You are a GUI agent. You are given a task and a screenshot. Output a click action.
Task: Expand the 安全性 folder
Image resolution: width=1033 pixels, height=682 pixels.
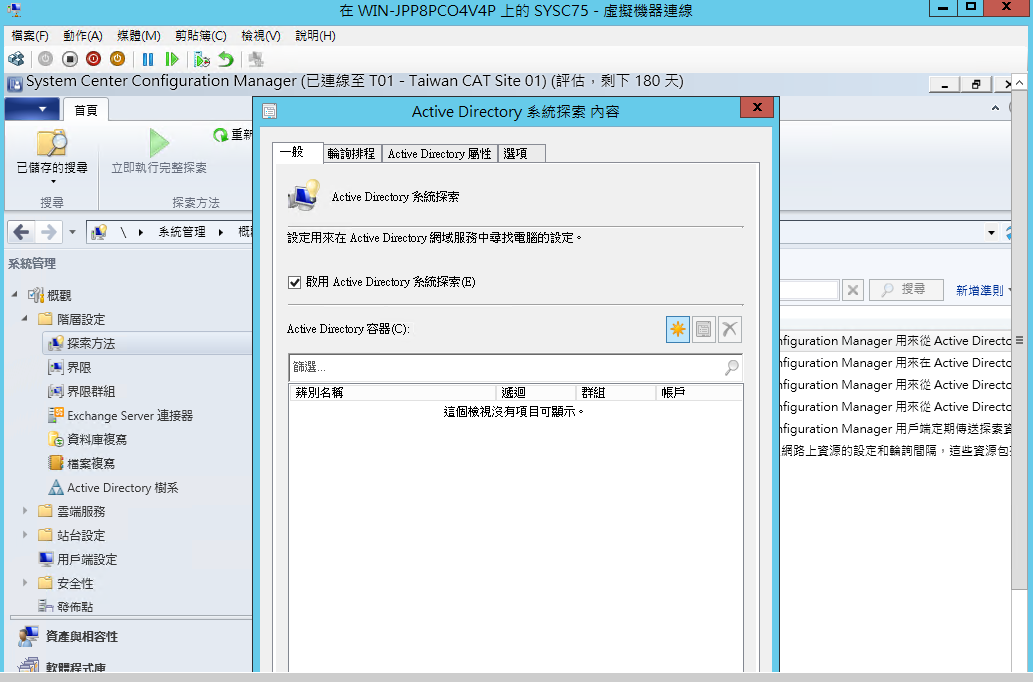coord(25,583)
